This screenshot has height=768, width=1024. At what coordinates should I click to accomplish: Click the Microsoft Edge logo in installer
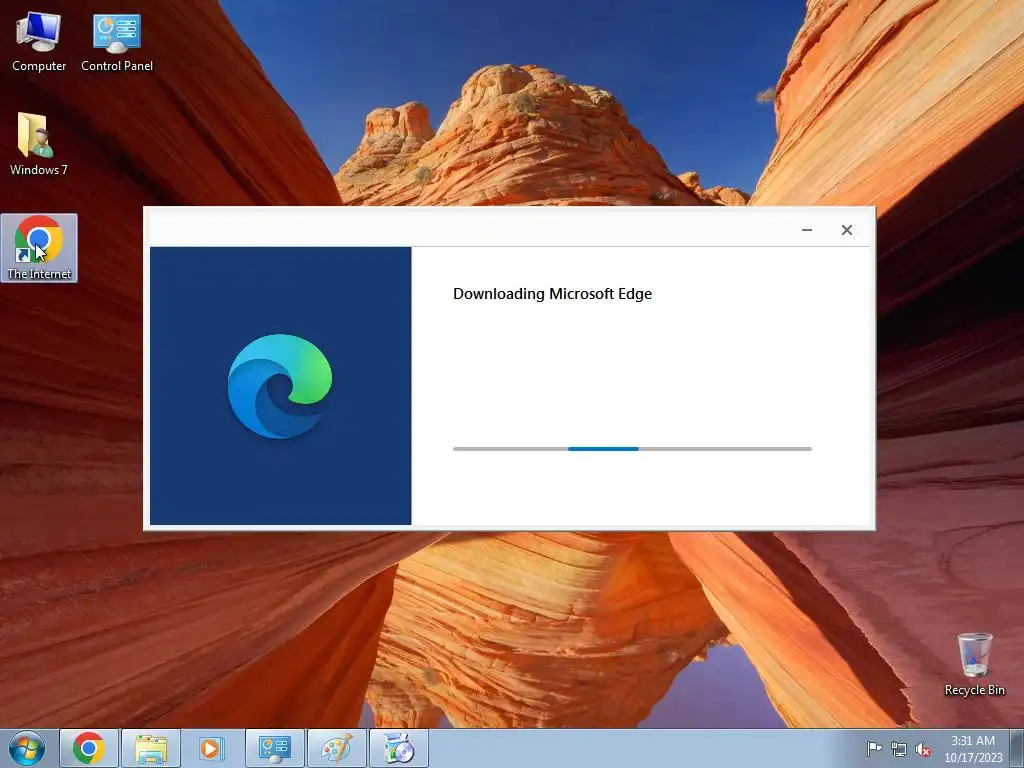(280, 385)
